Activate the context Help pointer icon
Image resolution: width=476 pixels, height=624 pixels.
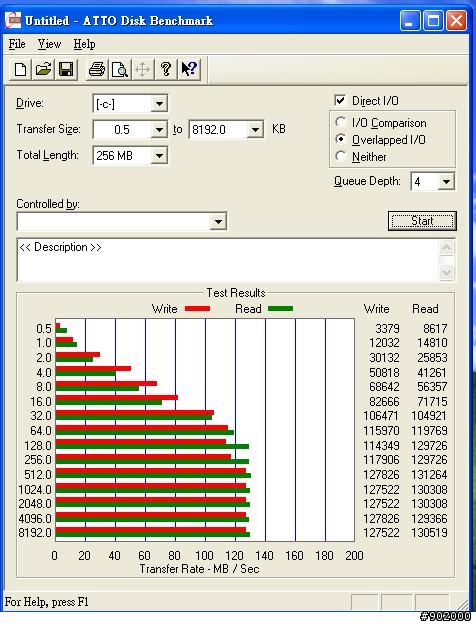[x=189, y=70]
